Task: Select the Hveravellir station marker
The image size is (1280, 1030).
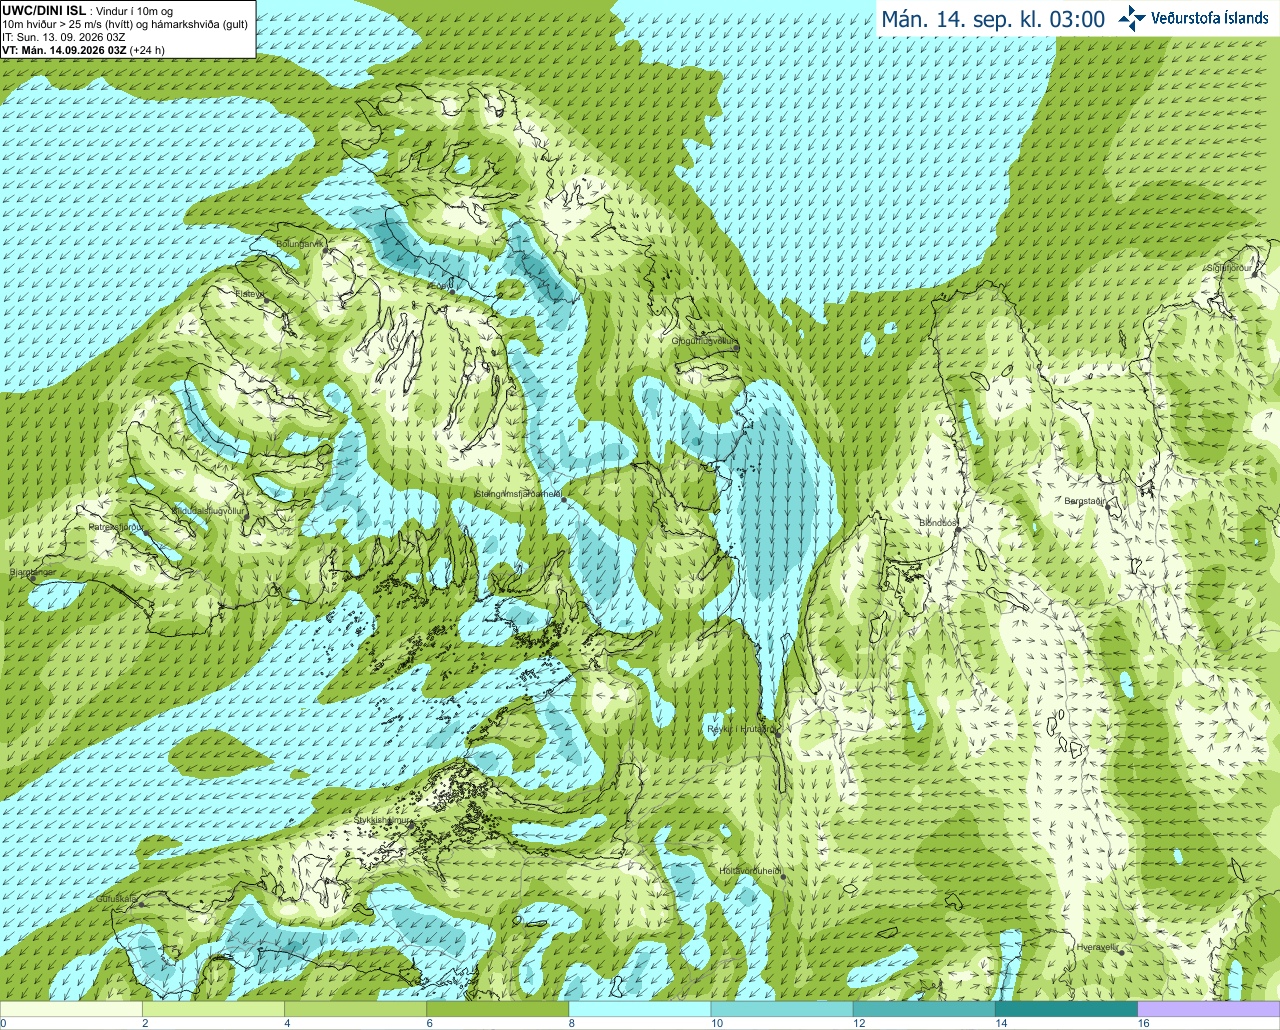Action: 1120,952
